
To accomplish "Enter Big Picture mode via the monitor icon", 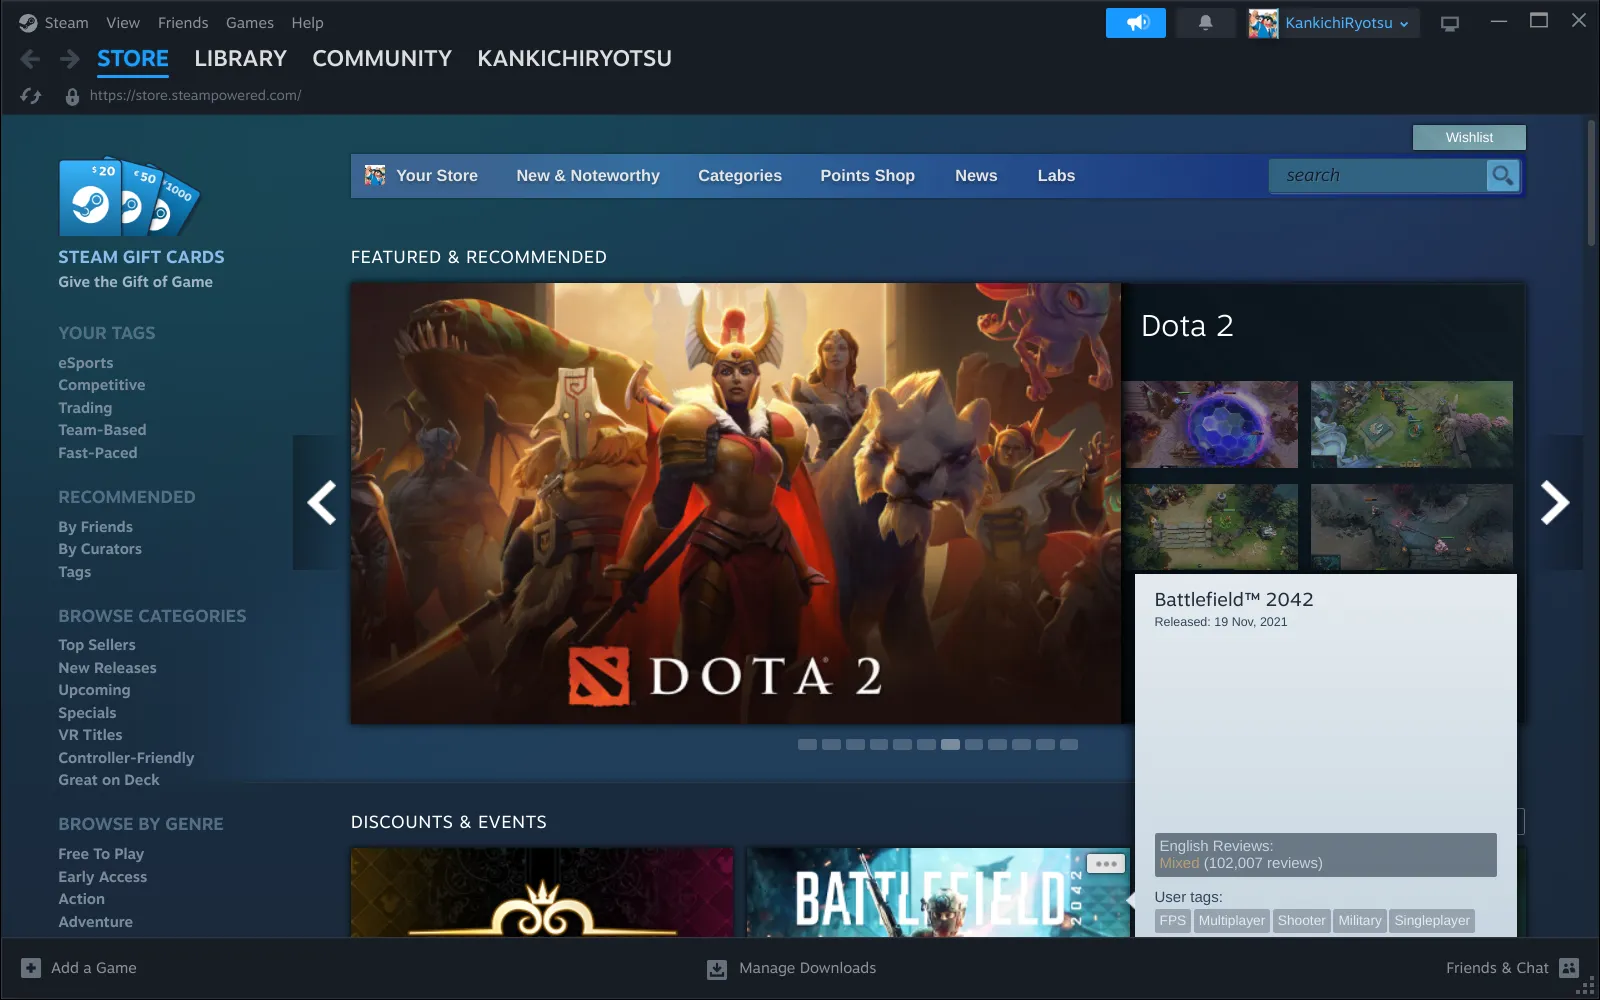I will coord(1450,23).
